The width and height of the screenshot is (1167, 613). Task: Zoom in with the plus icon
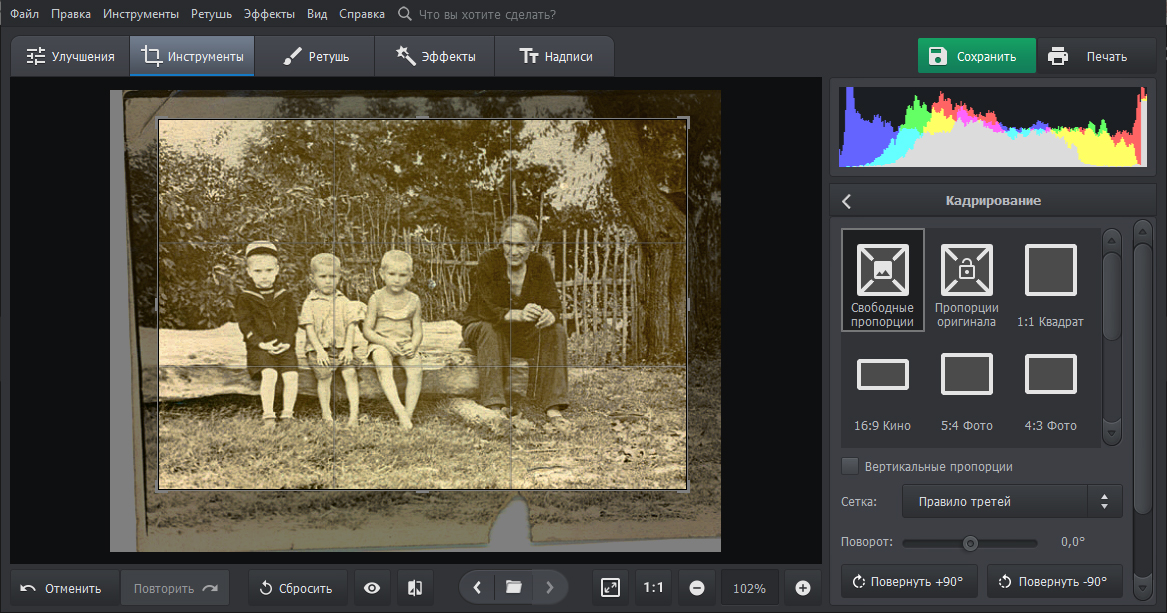802,588
